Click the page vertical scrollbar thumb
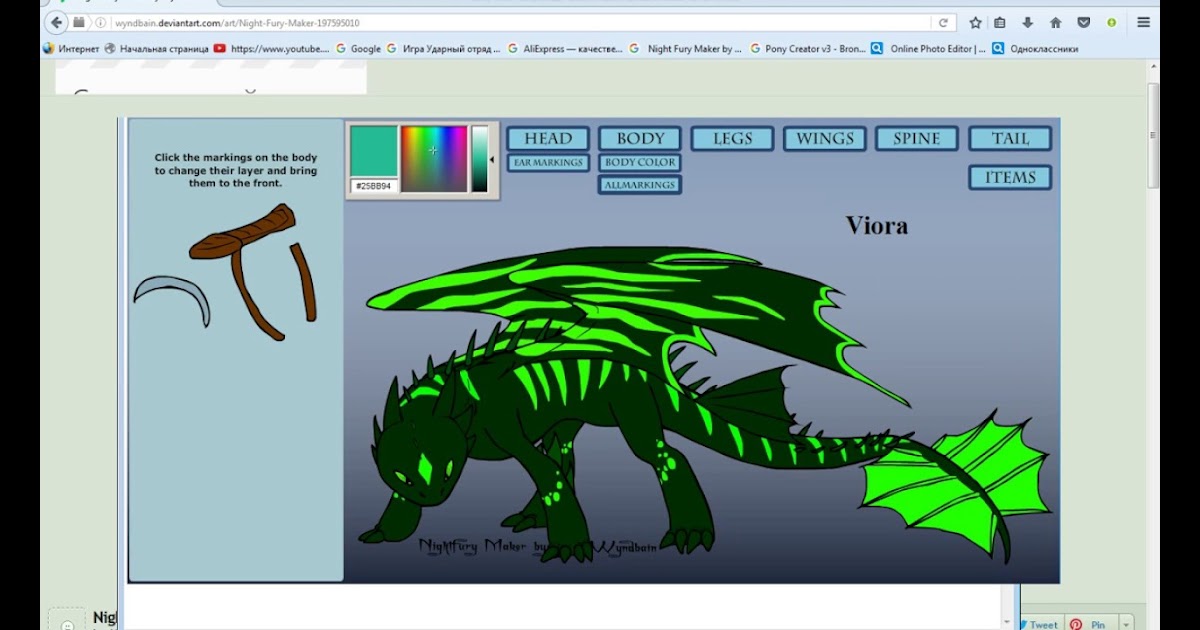This screenshot has height=630, width=1200. (1153, 135)
